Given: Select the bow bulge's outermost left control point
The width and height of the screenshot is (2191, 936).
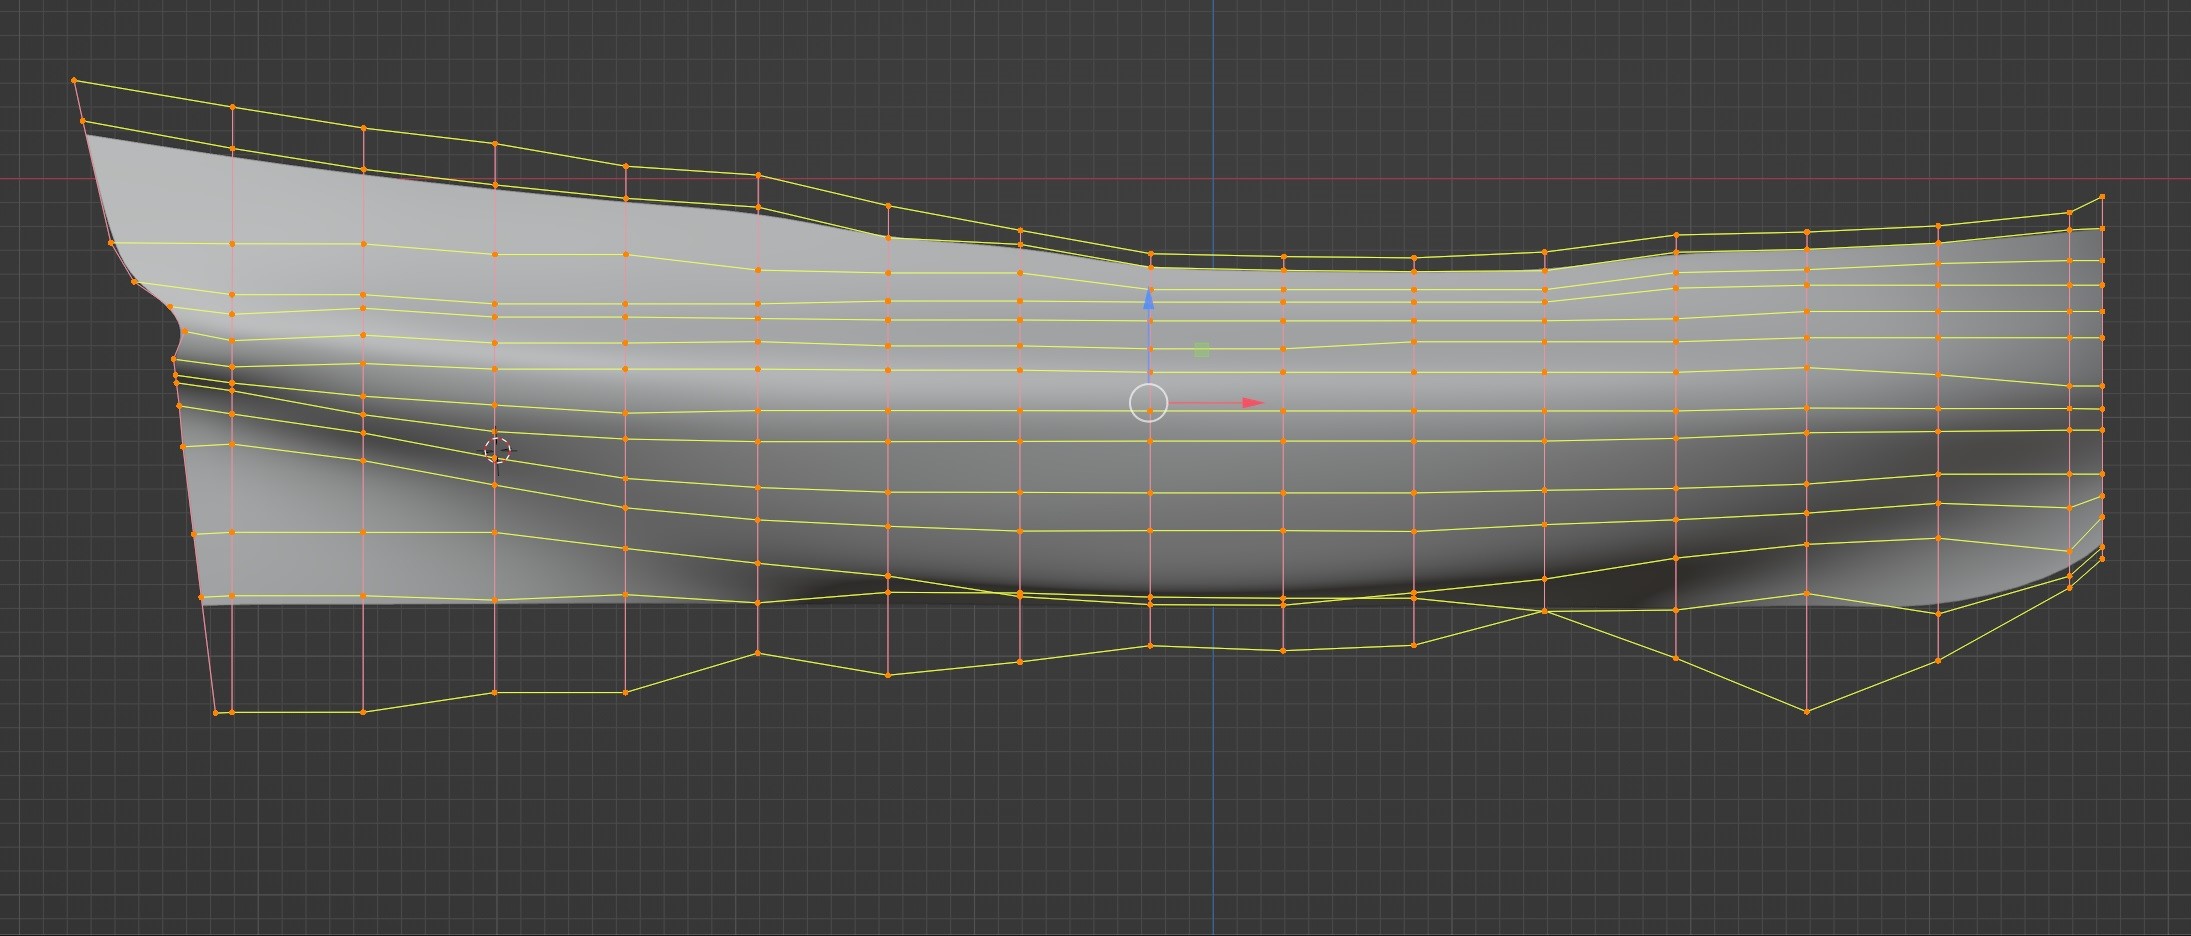Looking at the screenshot, I should tap(174, 359).
